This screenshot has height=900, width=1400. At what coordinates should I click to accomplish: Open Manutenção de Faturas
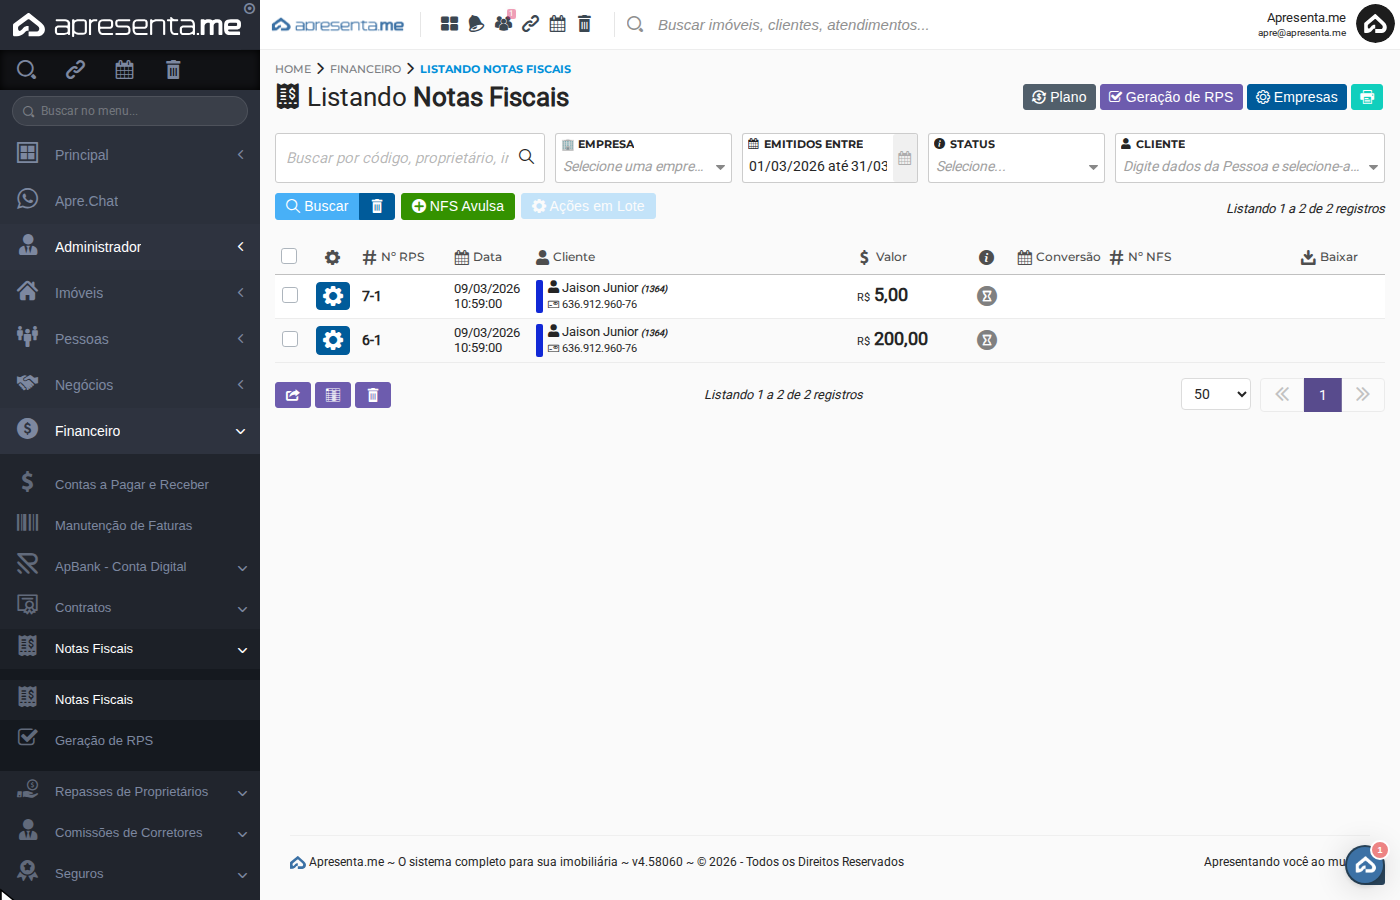click(130, 526)
